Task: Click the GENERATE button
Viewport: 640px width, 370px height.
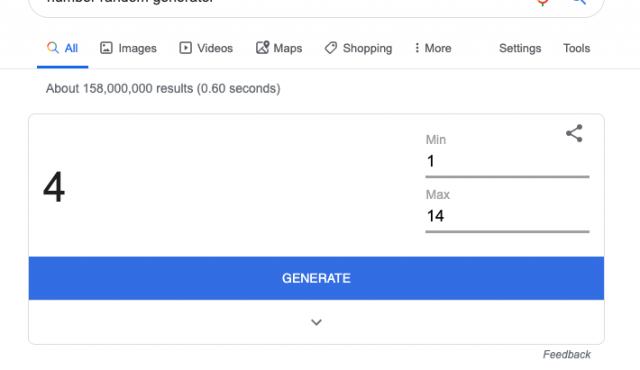Action: click(316, 278)
